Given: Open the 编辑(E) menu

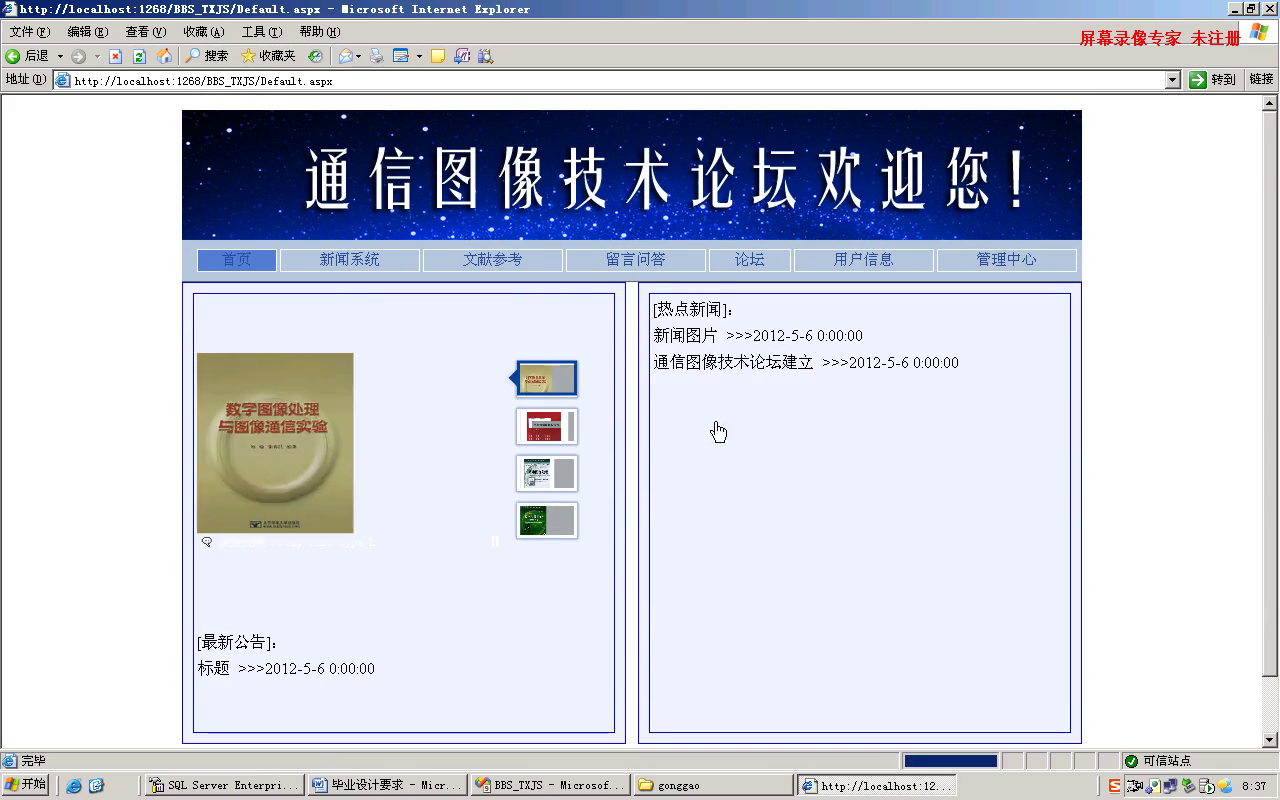Looking at the screenshot, I should [87, 32].
